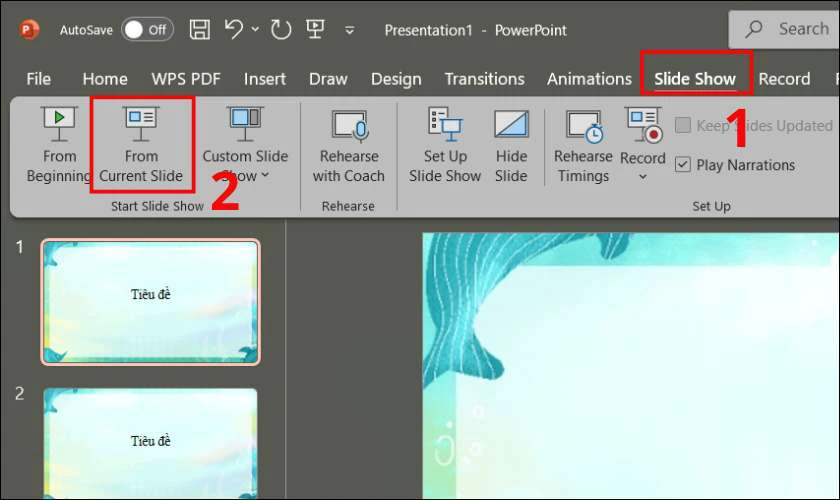This screenshot has width=840, height=500.
Task: Open the WPS PDF tab
Action: click(186, 79)
